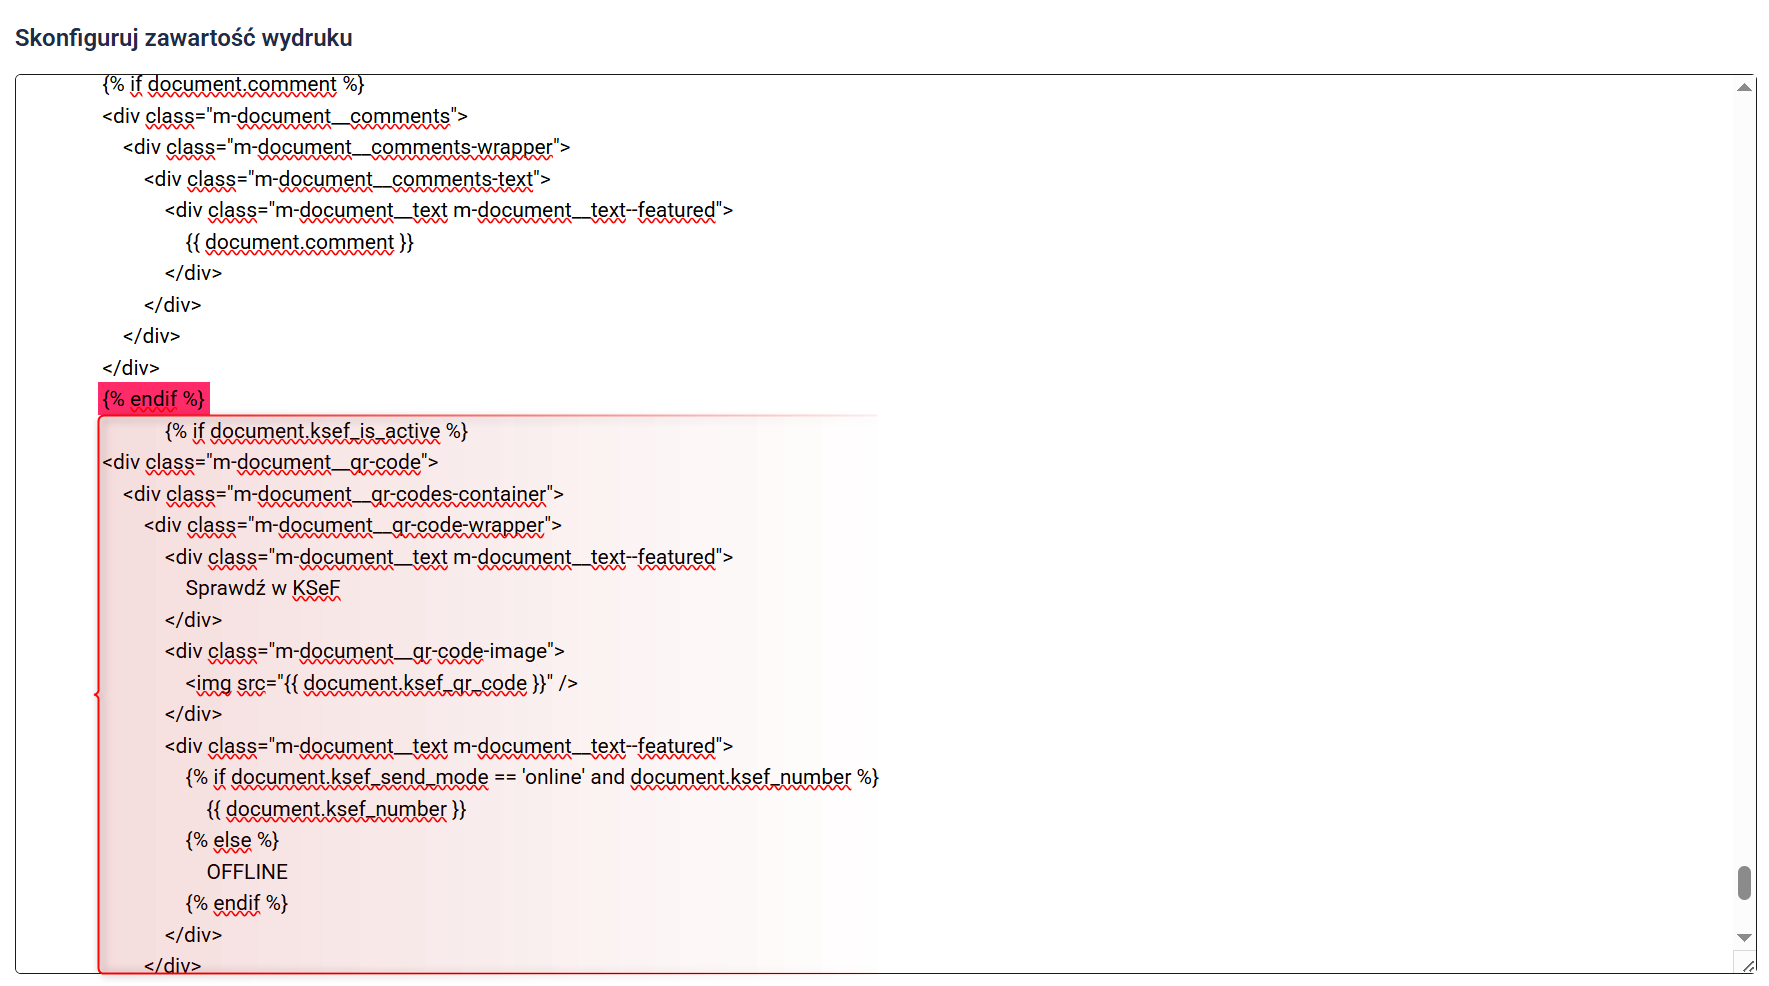This screenshot has height=986, width=1769.
Task: Click the m-document__comments-text div line
Action: pos(346,179)
